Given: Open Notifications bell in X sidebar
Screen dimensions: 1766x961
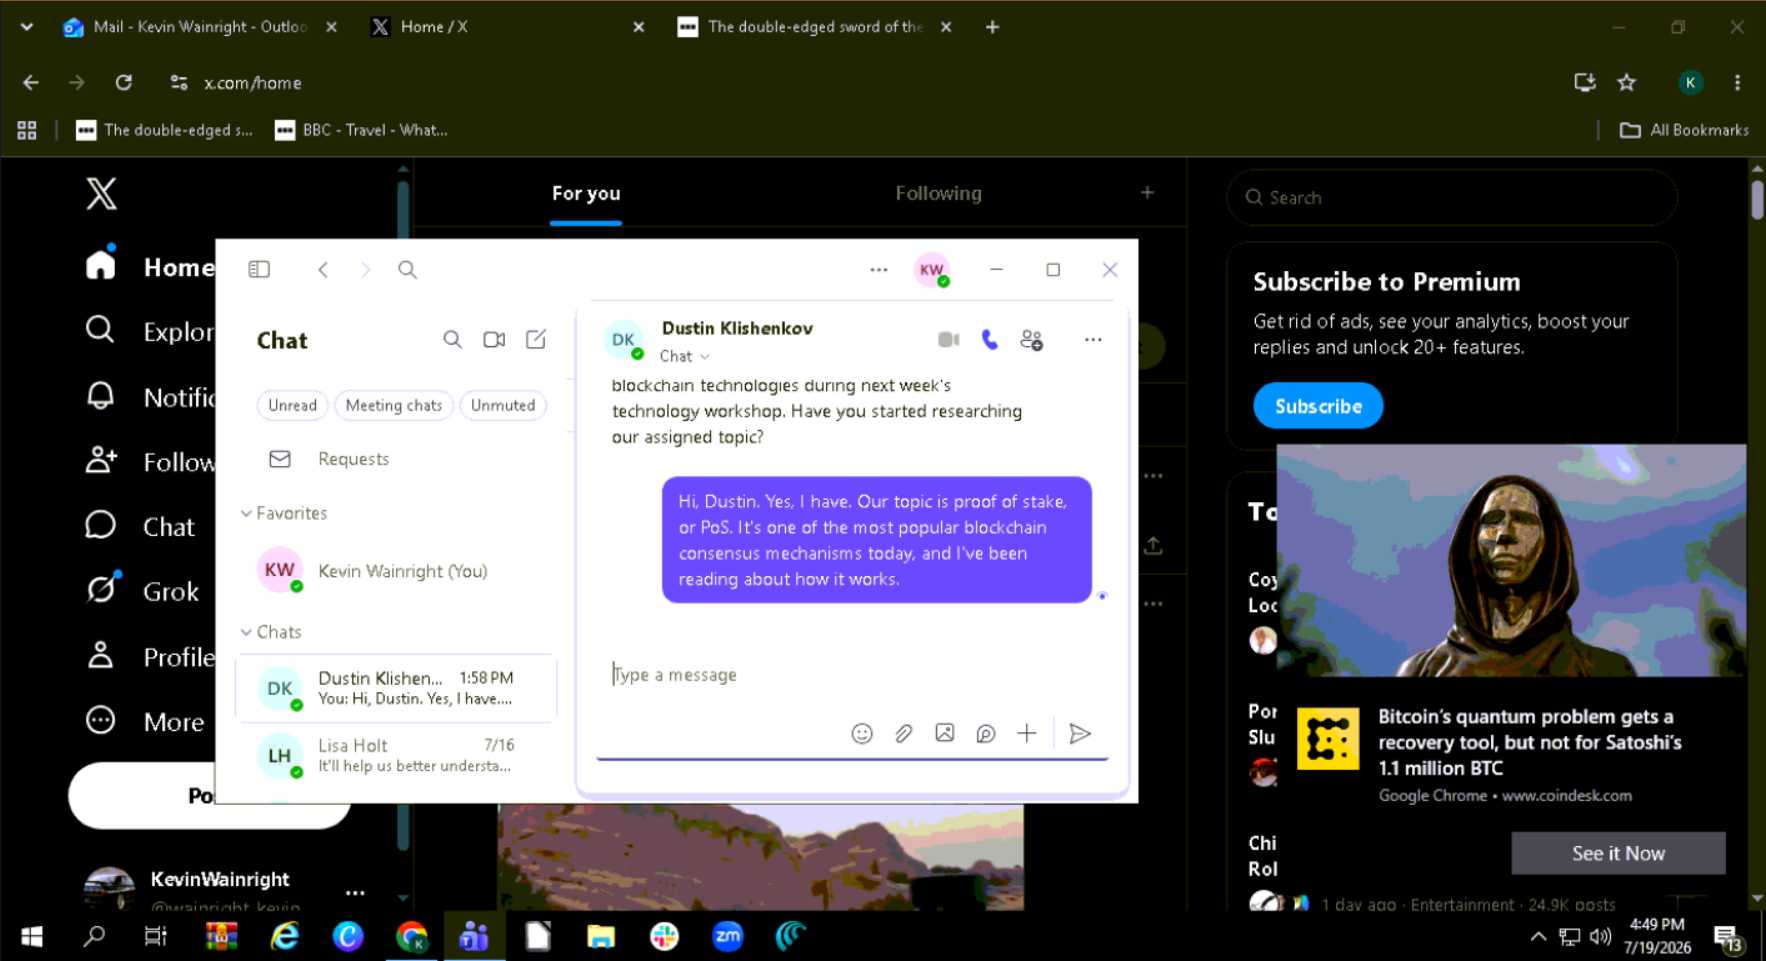Looking at the screenshot, I should (x=148, y=397).
